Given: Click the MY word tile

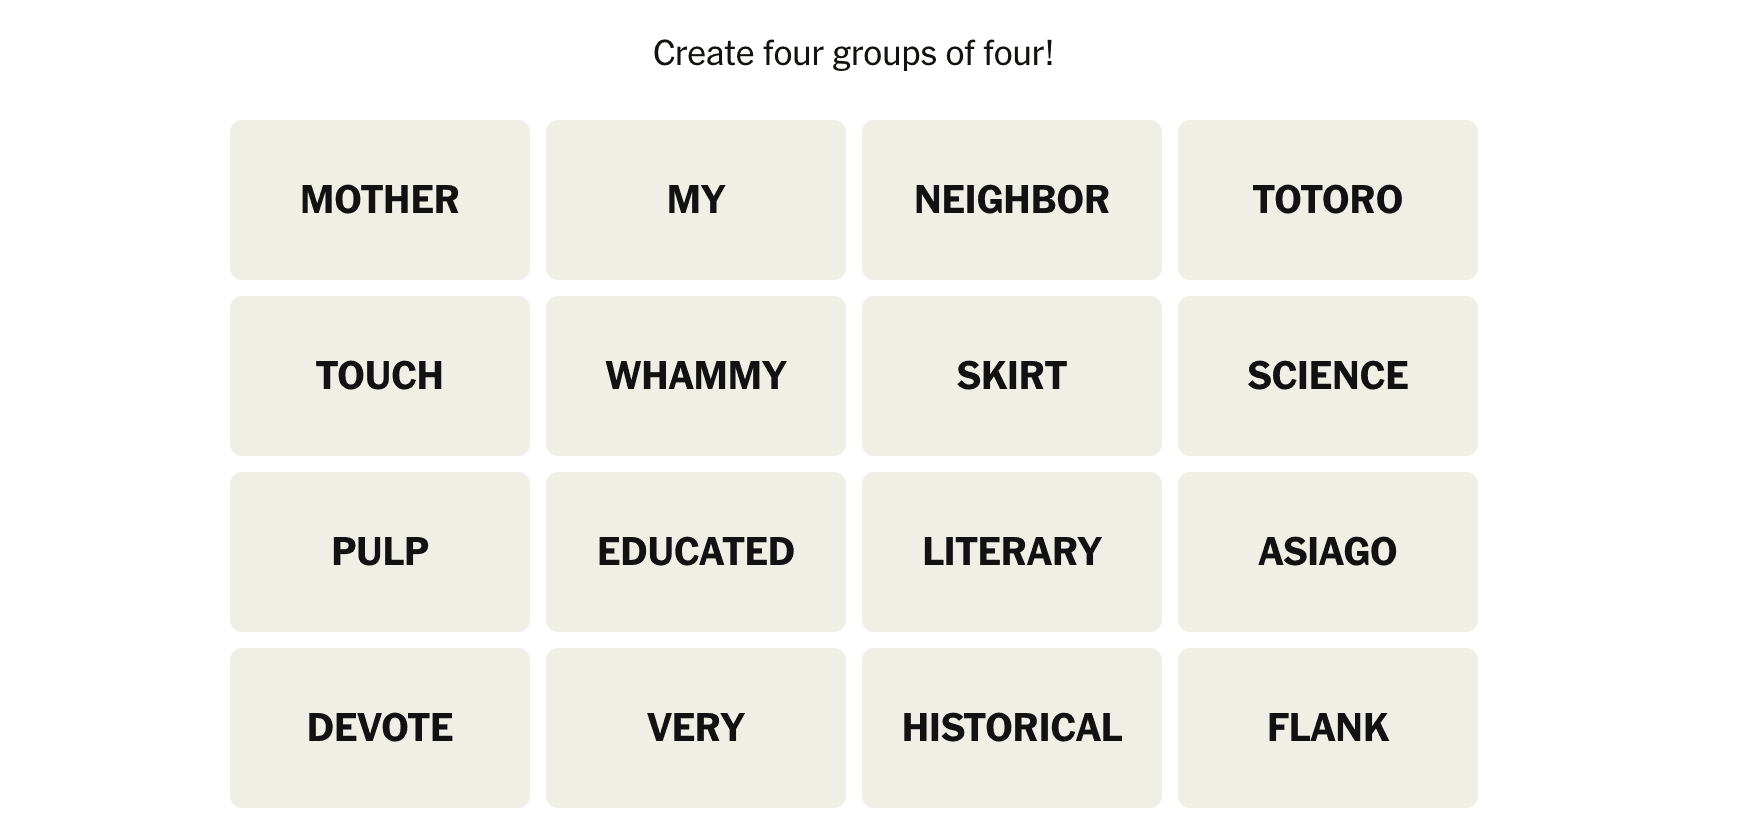Looking at the screenshot, I should (695, 200).
